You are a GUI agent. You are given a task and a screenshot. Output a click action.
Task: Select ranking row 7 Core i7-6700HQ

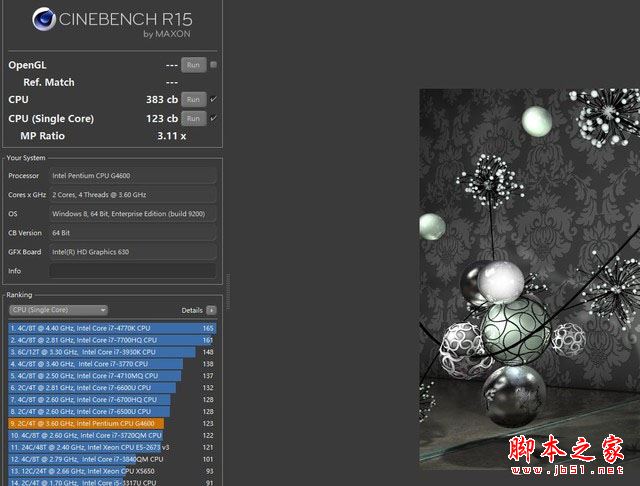pos(112,399)
